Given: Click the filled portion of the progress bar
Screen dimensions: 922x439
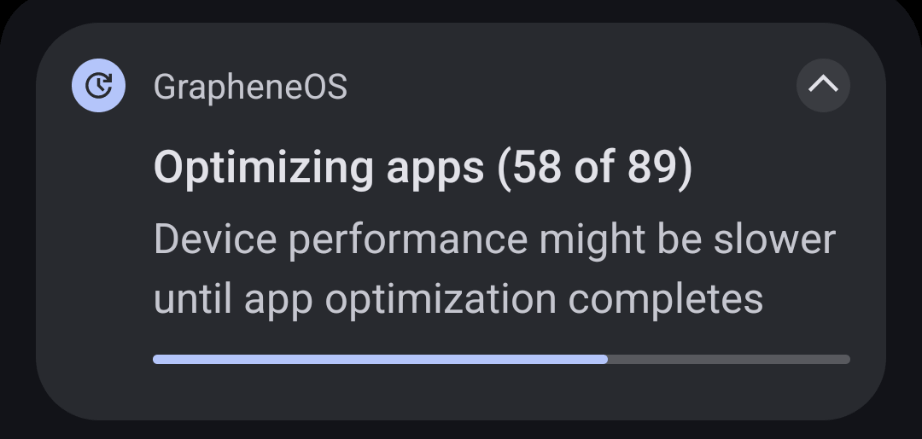Looking at the screenshot, I should pos(380,359).
